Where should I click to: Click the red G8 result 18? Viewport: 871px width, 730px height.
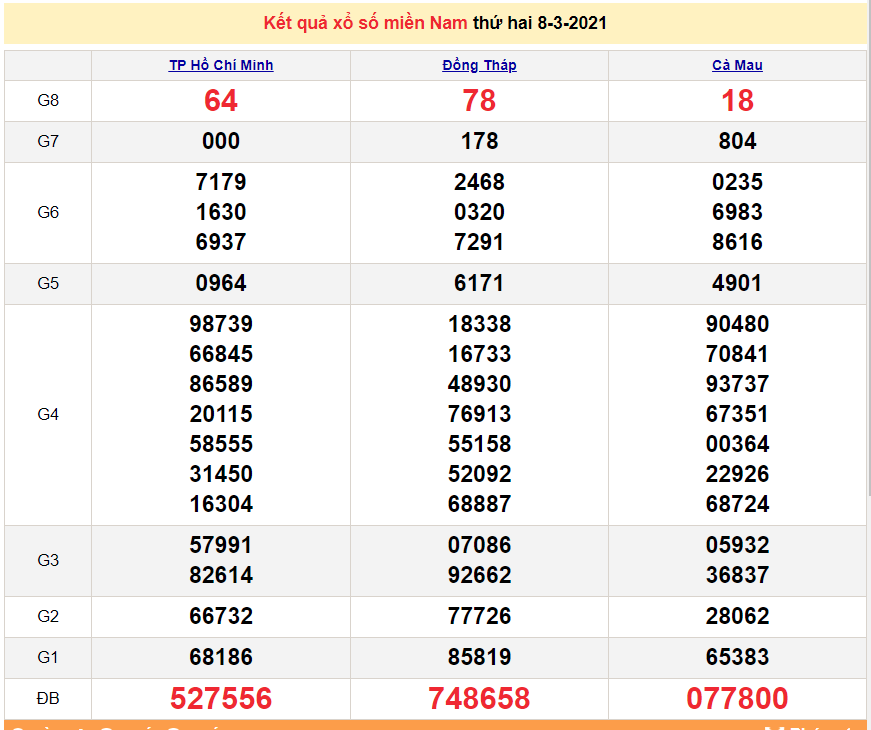[737, 101]
